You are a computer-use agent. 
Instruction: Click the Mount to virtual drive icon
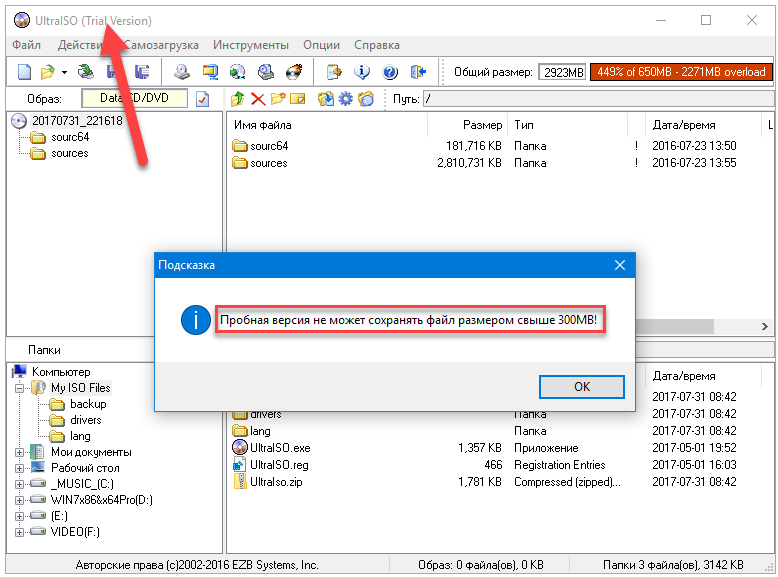(x=266, y=72)
